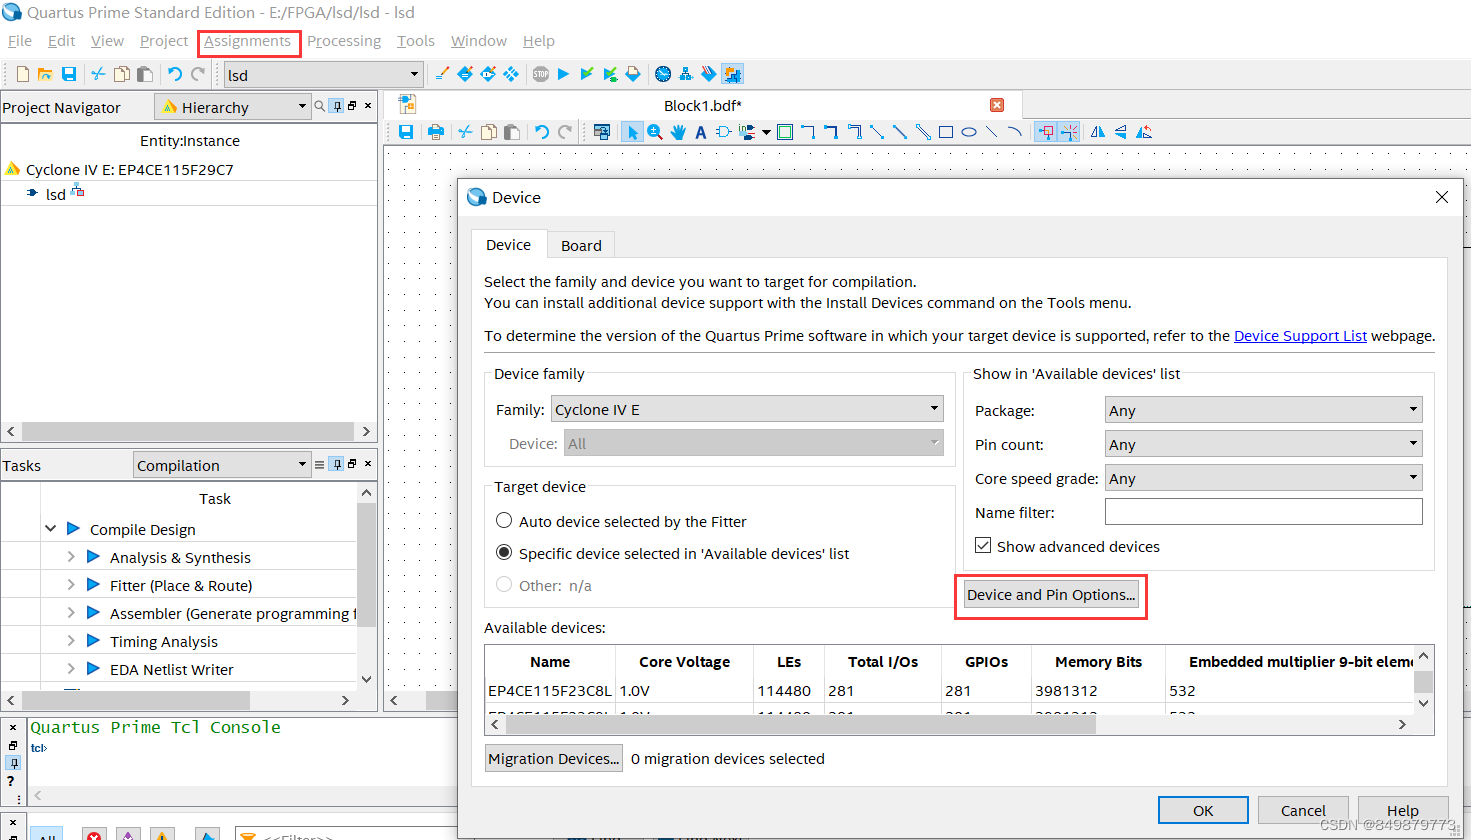
Task: Create a new file from main toolbar
Action: [23, 74]
